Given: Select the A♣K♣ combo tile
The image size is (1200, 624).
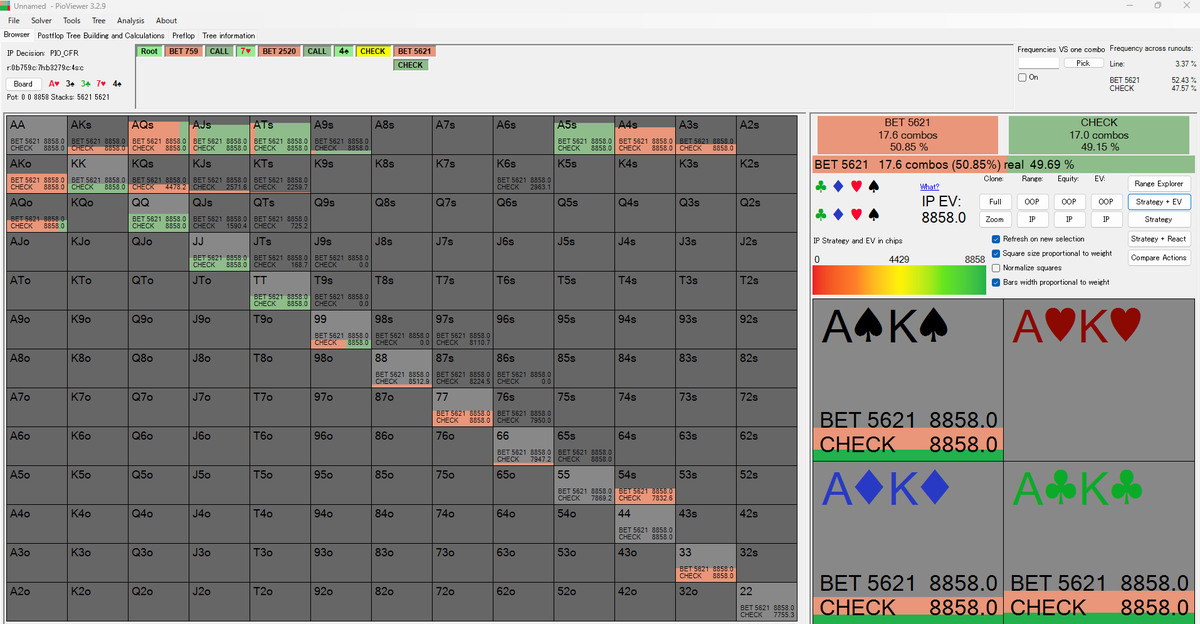Looking at the screenshot, I should [1100, 543].
